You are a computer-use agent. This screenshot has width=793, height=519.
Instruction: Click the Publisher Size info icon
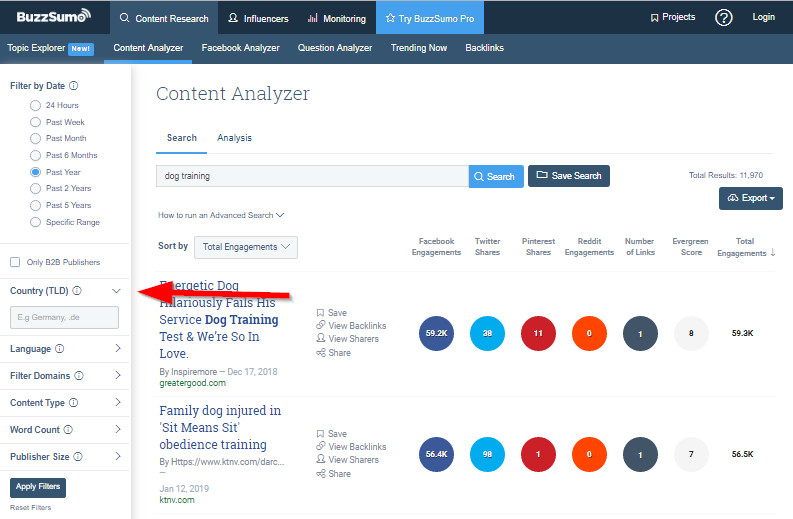[x=78, y=456]
